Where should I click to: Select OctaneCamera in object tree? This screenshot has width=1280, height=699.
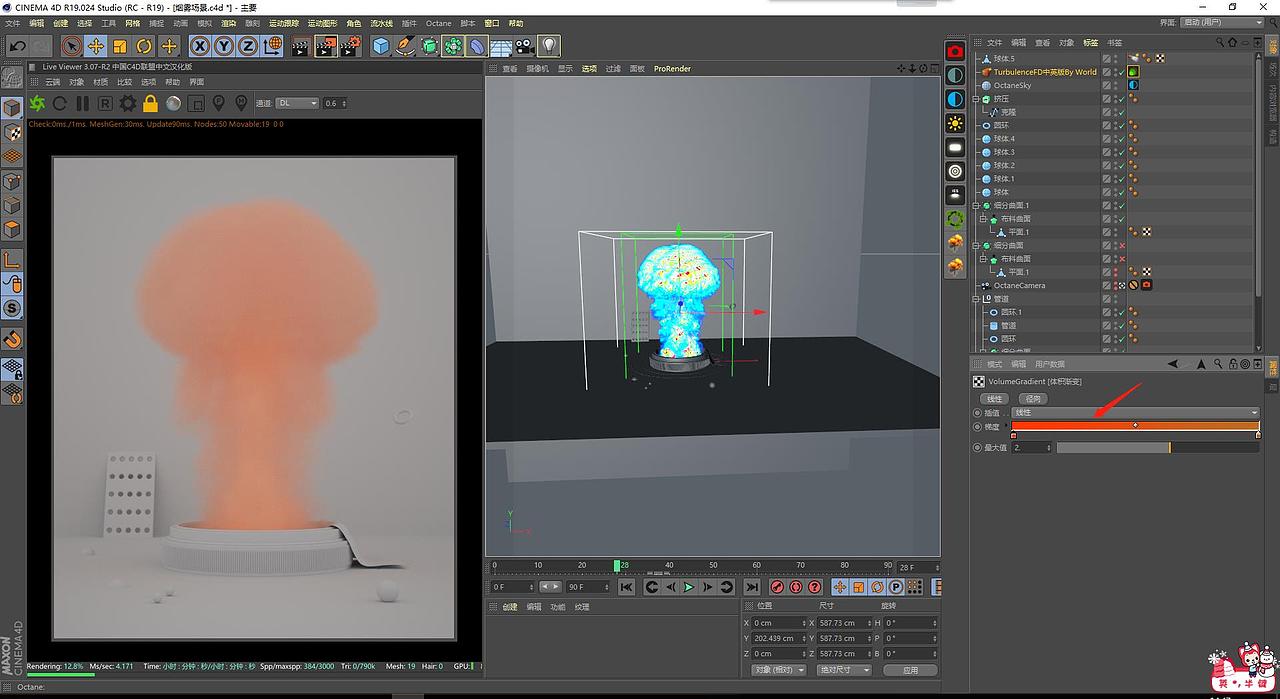[x=1019, y=285]
